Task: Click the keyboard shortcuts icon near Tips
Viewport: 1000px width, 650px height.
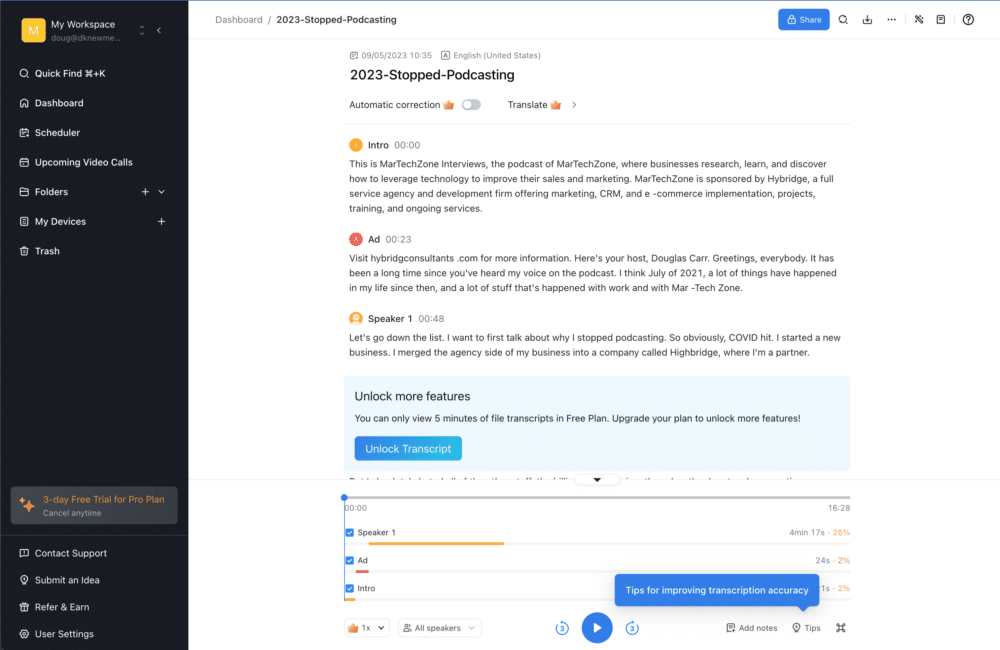Action: click(840, 628)
